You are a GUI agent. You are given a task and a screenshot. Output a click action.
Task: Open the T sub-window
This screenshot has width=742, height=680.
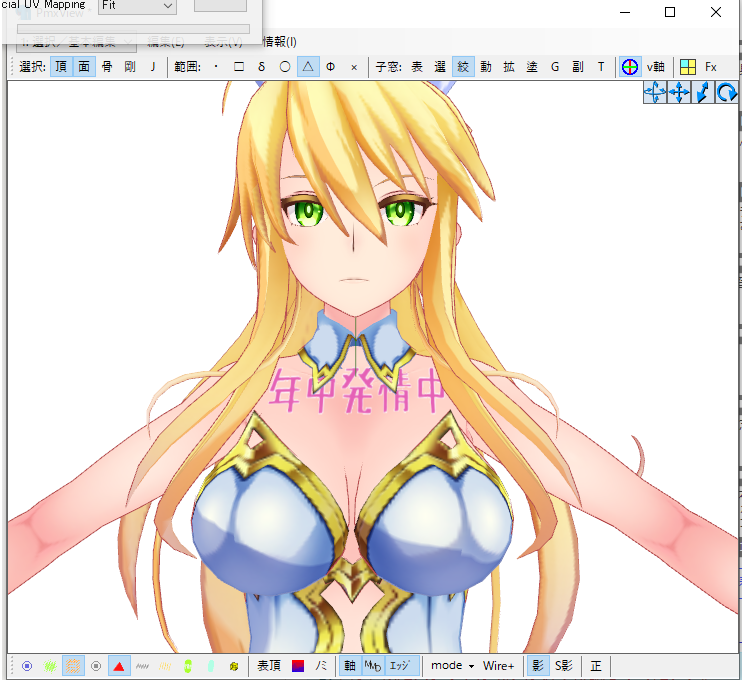point(601,67)
